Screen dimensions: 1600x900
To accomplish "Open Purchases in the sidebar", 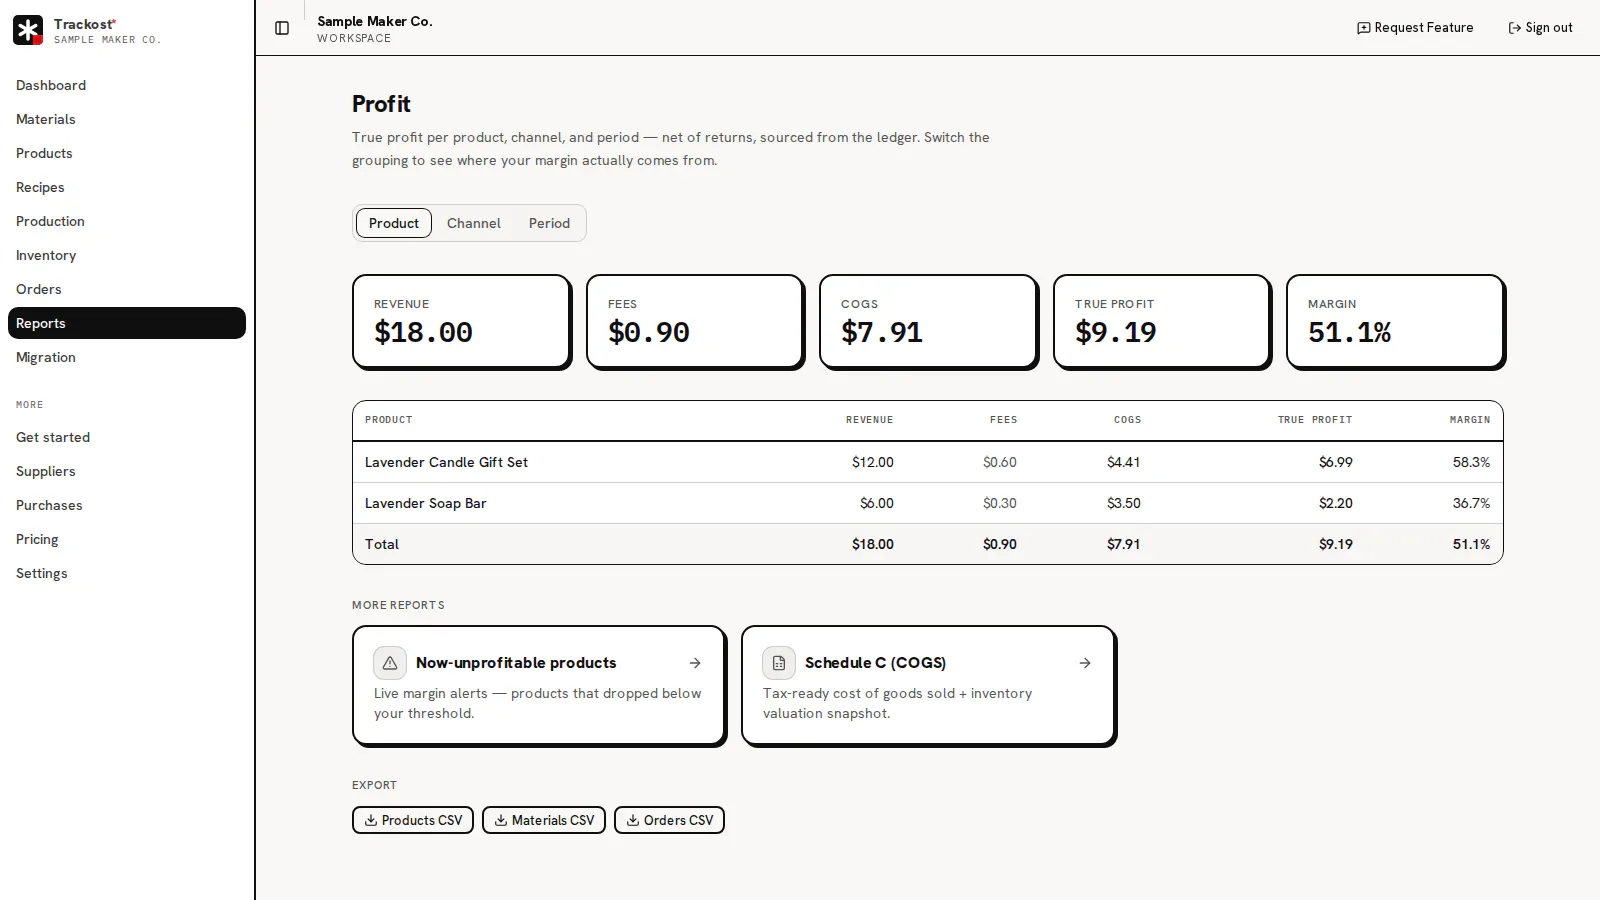I will (127, 505).
